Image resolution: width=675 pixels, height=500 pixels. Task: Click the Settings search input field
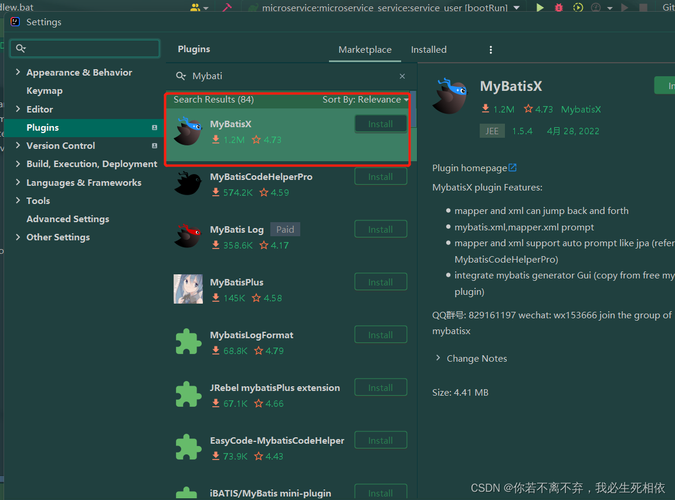point(85,48)
